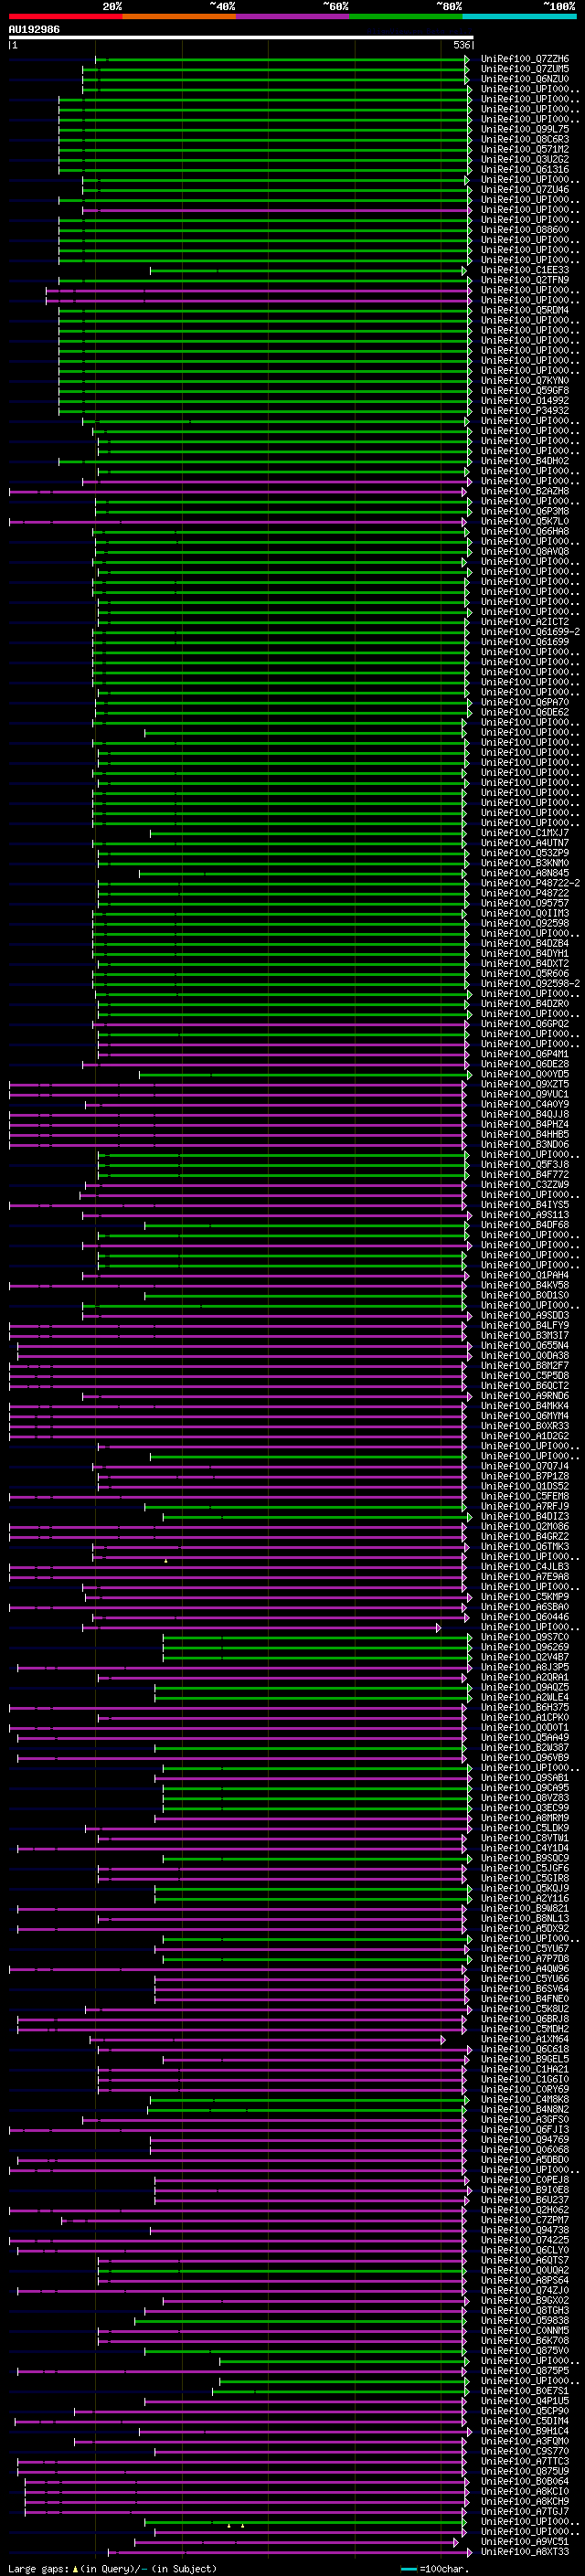
Task: Select the UniRef100_A8N845 label
Action: (x=525, y=873)
